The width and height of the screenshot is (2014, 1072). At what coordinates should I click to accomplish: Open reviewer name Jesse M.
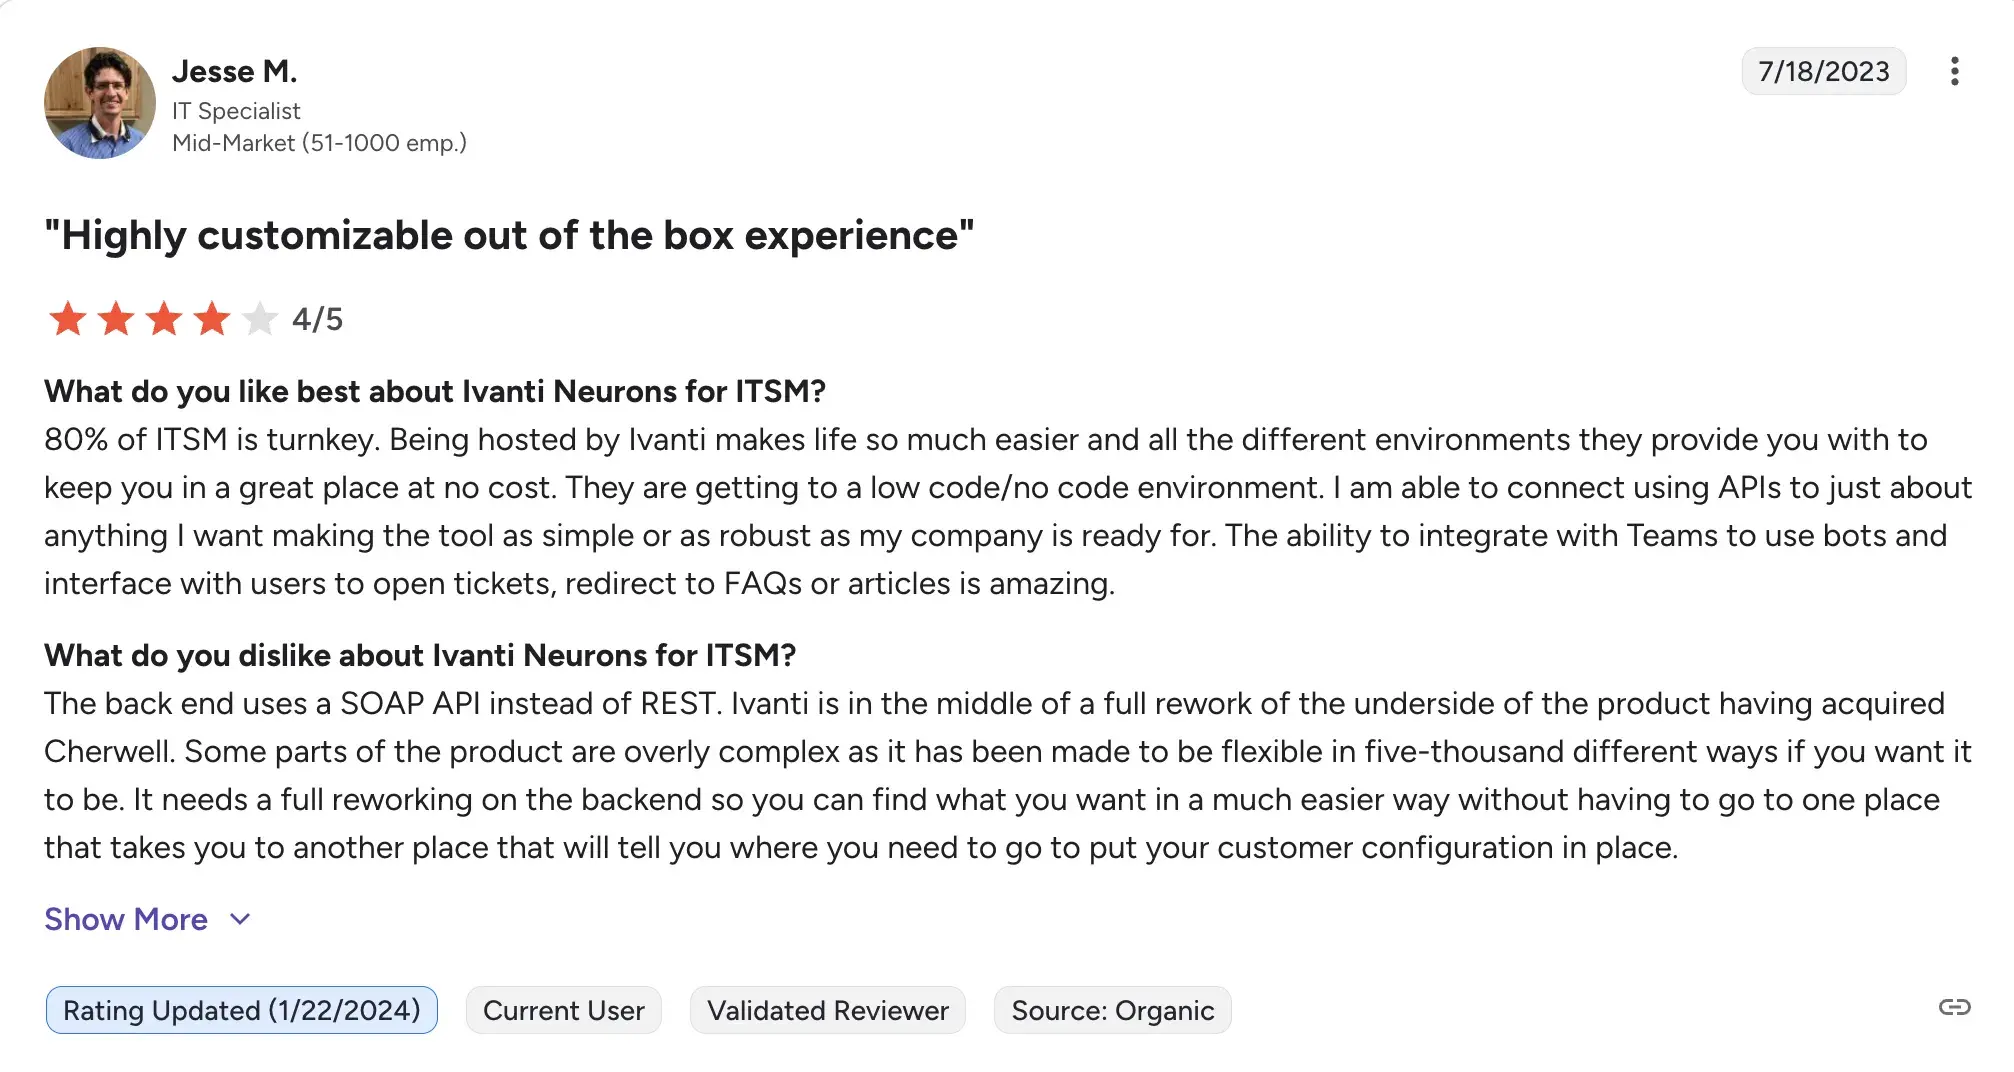point(234,71)
